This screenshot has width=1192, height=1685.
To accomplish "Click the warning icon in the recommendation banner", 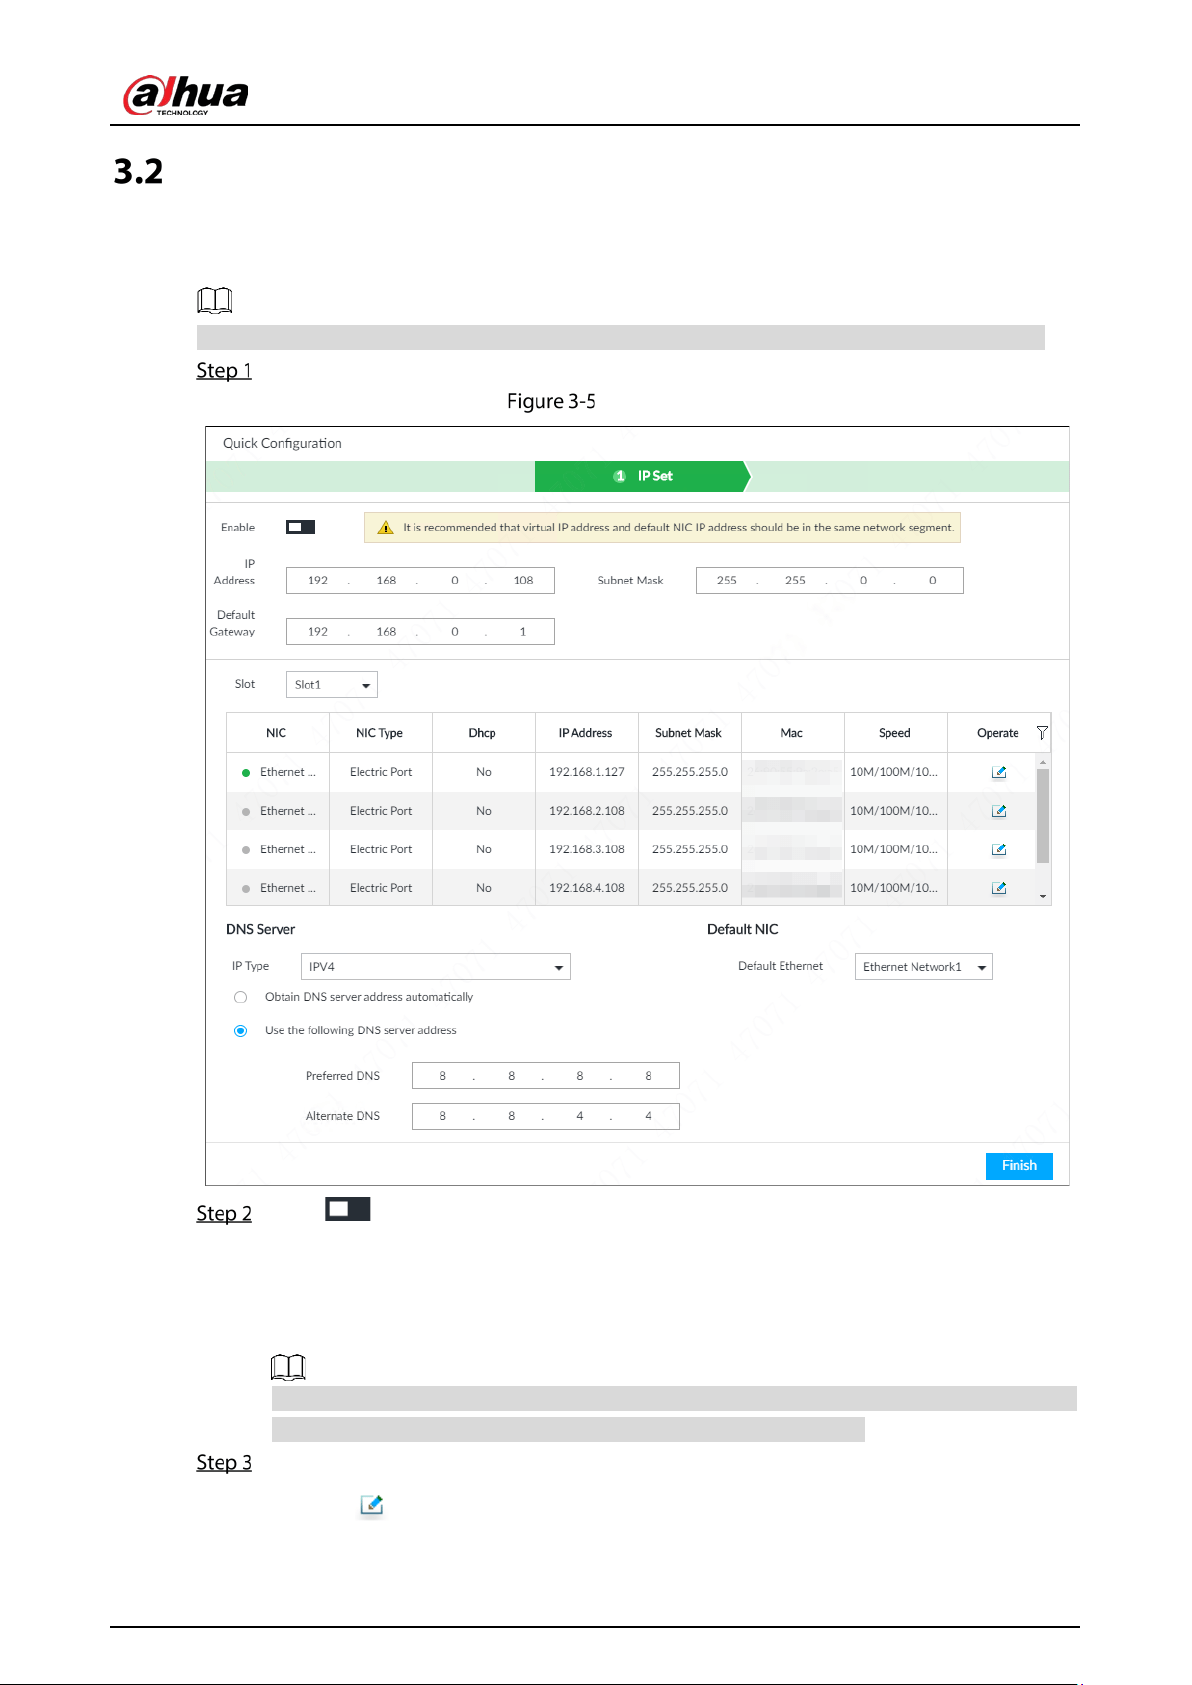I will (x=385, y=527).
